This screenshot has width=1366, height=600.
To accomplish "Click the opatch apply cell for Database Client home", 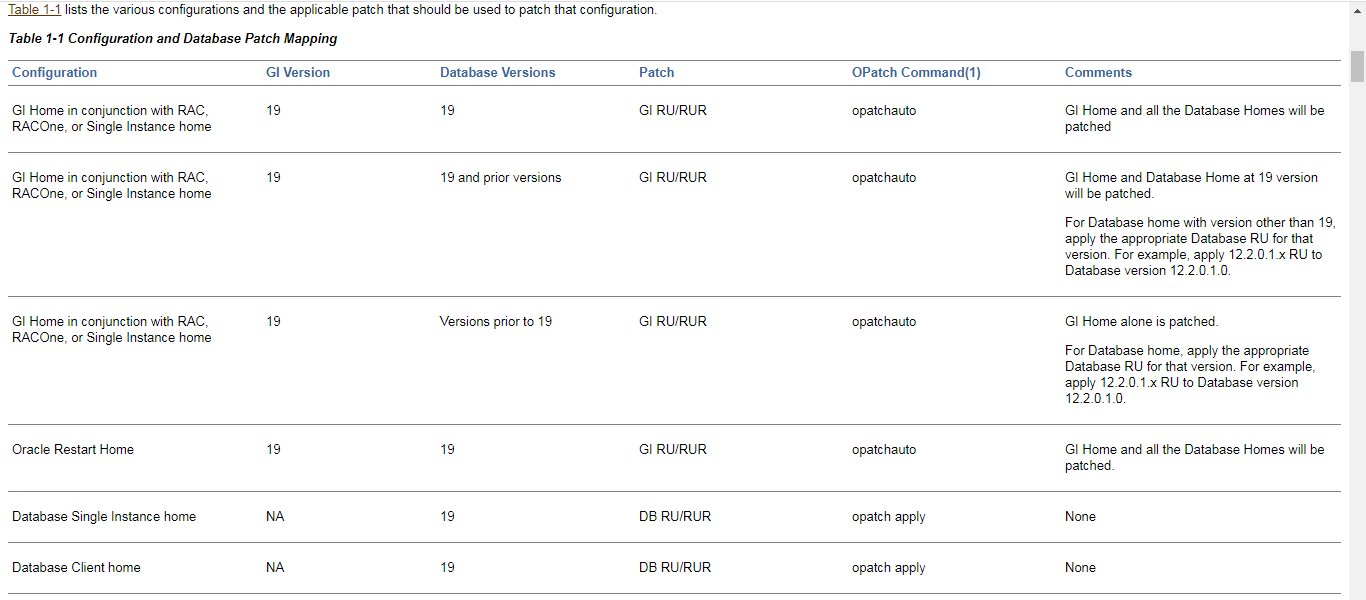I will pyautogui.click(x=888, y=567).
